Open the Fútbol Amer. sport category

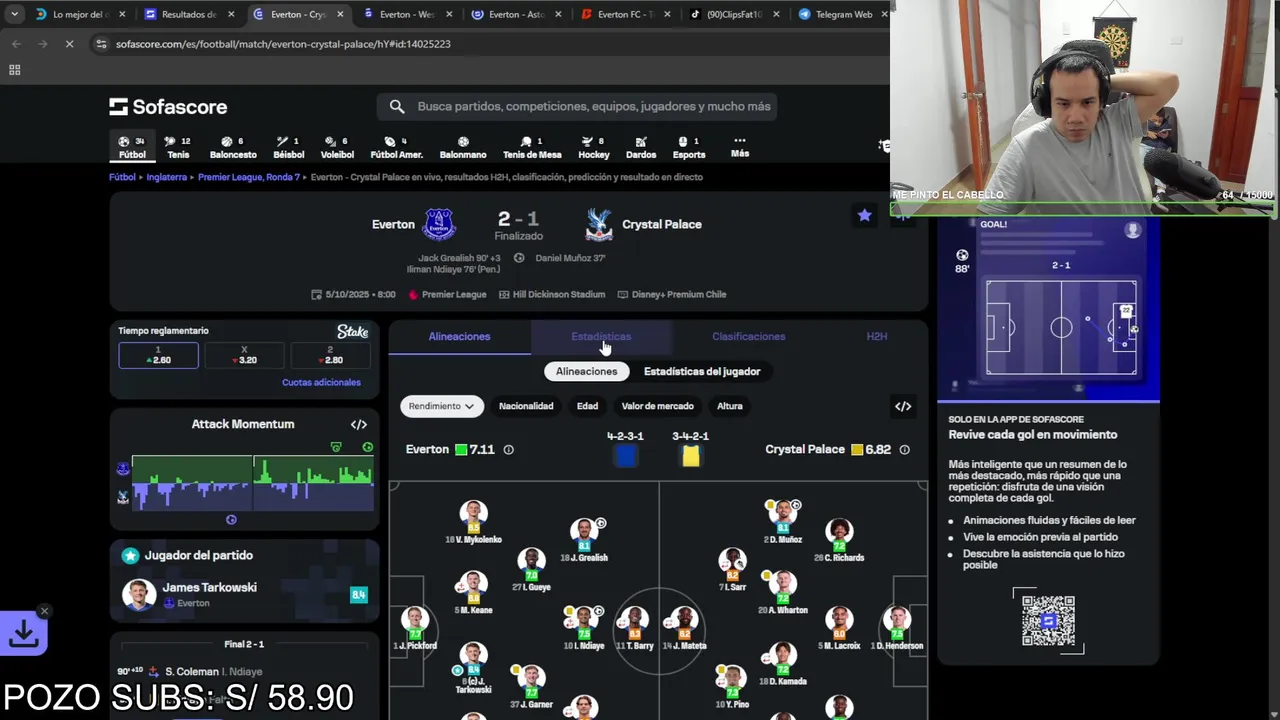(396, 147)
